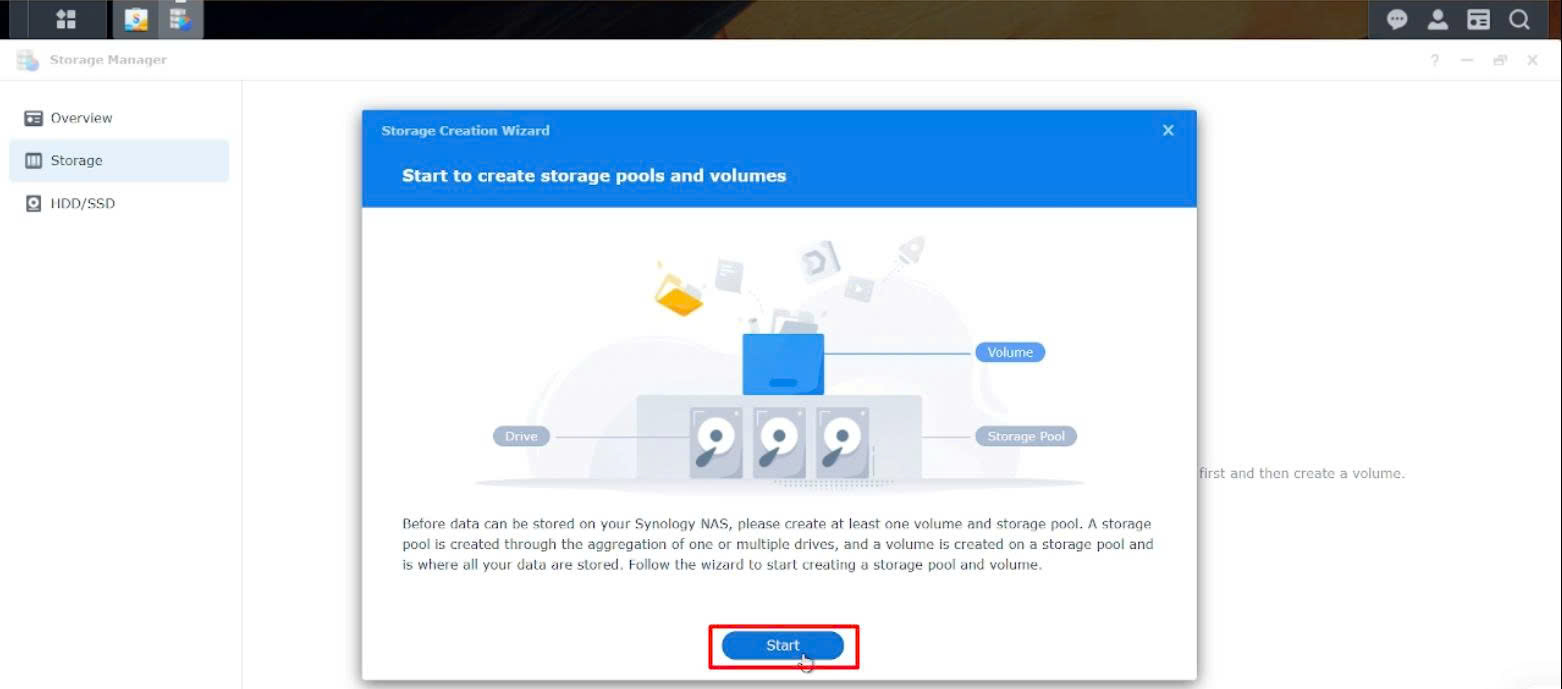Go to the Overview section
This screenshot has width=1562, height=689.
pyautogui.click(x=81, y=118)
